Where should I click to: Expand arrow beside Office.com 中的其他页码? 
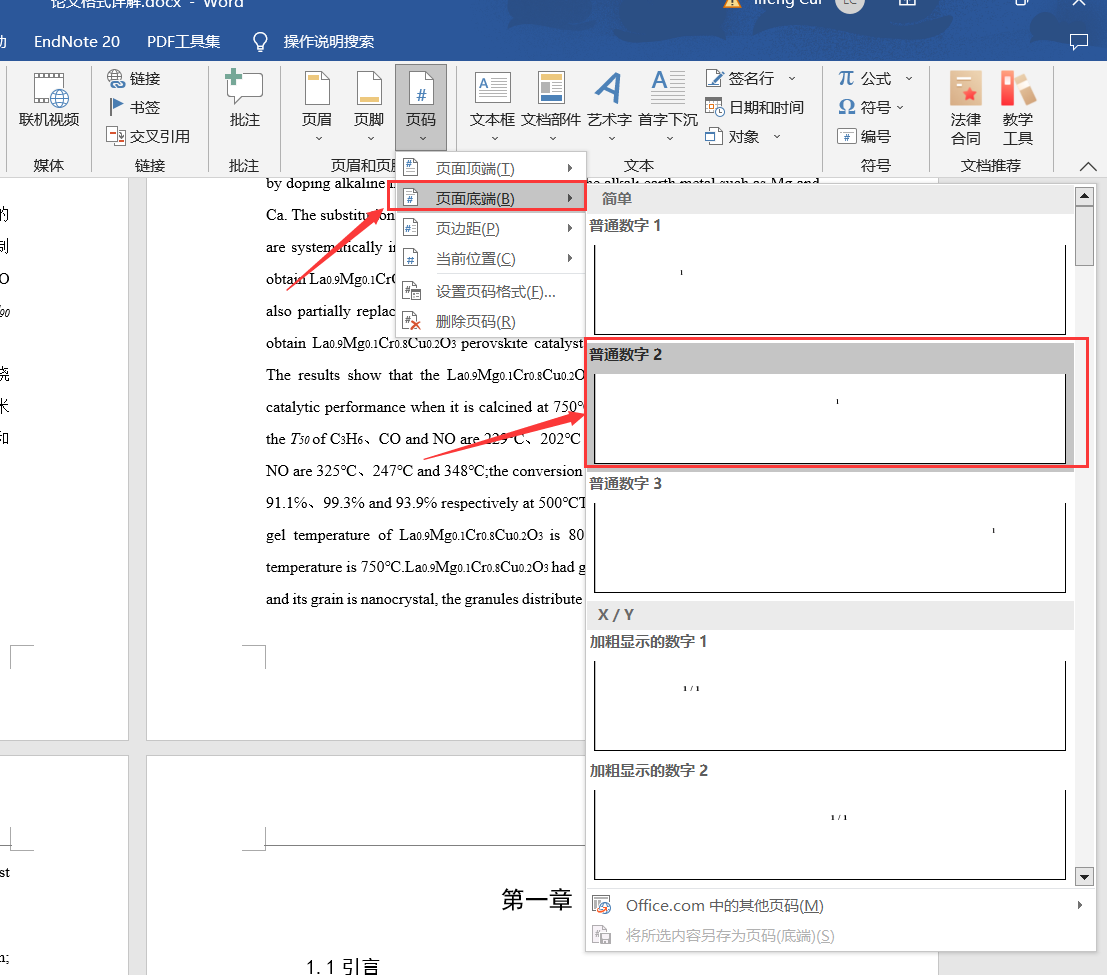(1080, 905)
